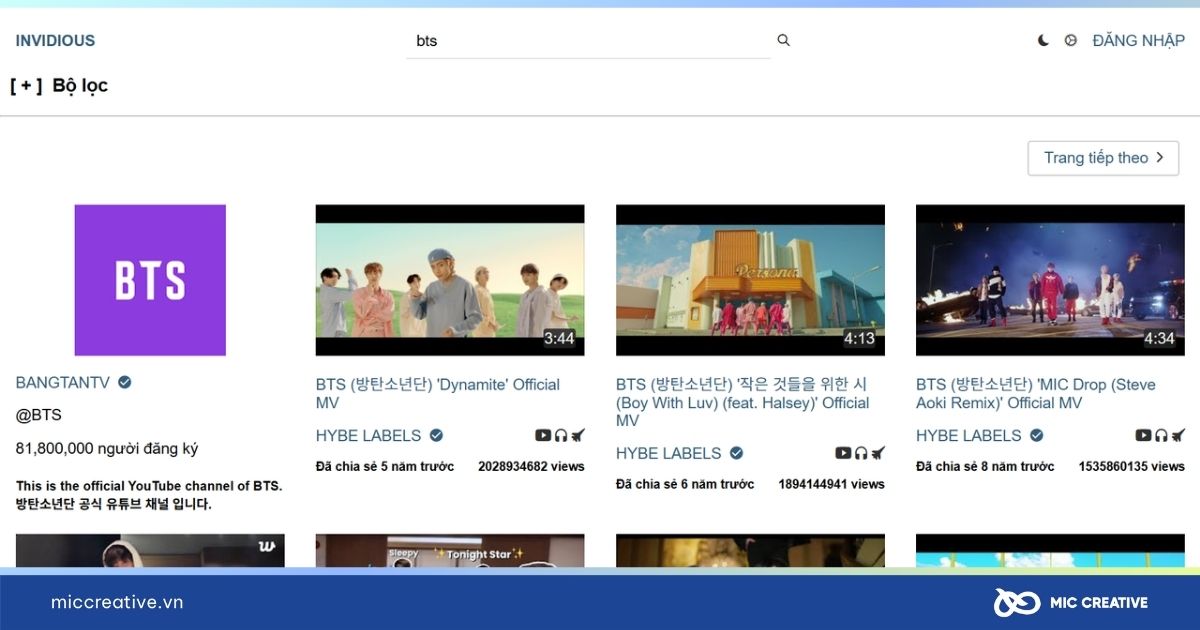Open Boy With Luv on YouTube
1200x630 pixels.
pyautogui.click(x=843, y=452)
